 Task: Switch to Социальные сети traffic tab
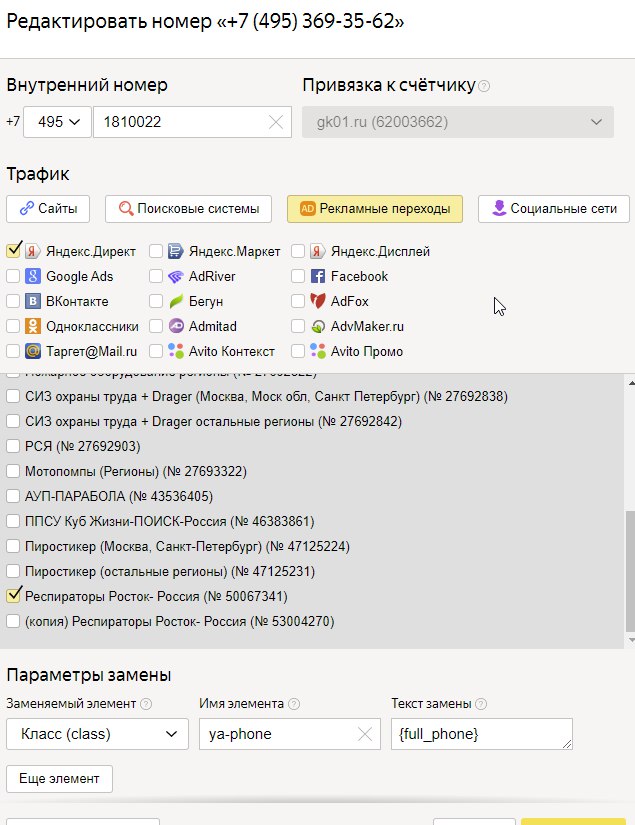(553, 209)
